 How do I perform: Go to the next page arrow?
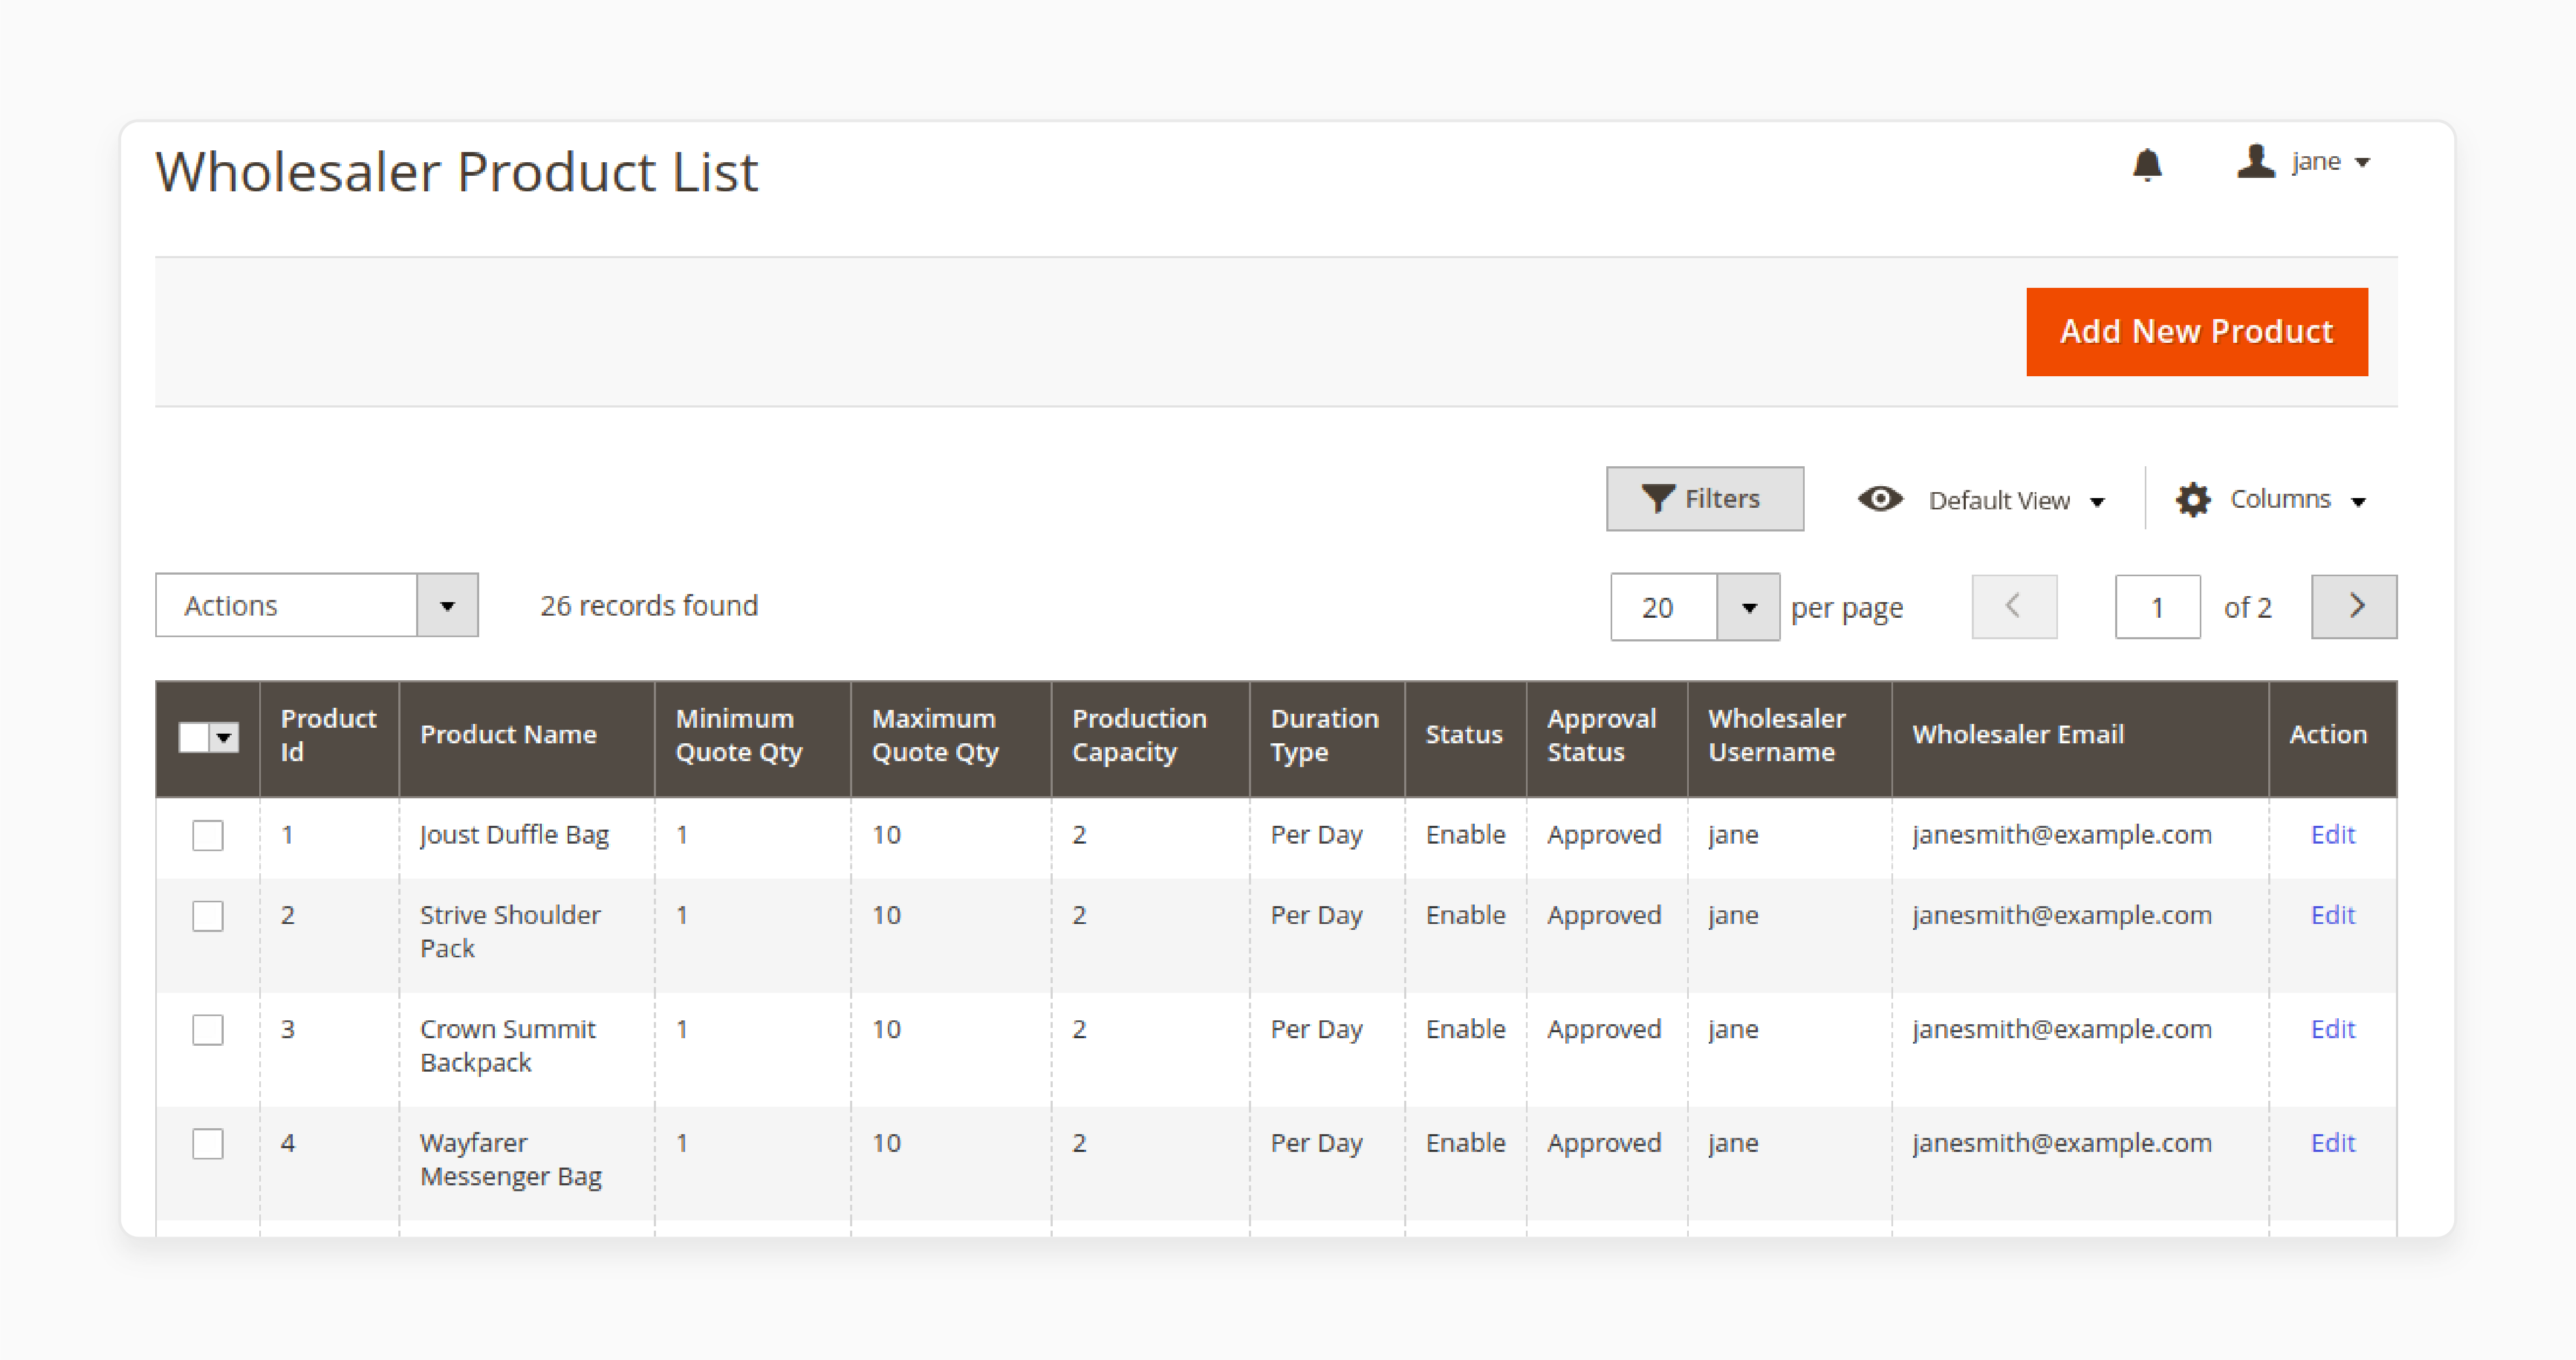coord(2354,606)
